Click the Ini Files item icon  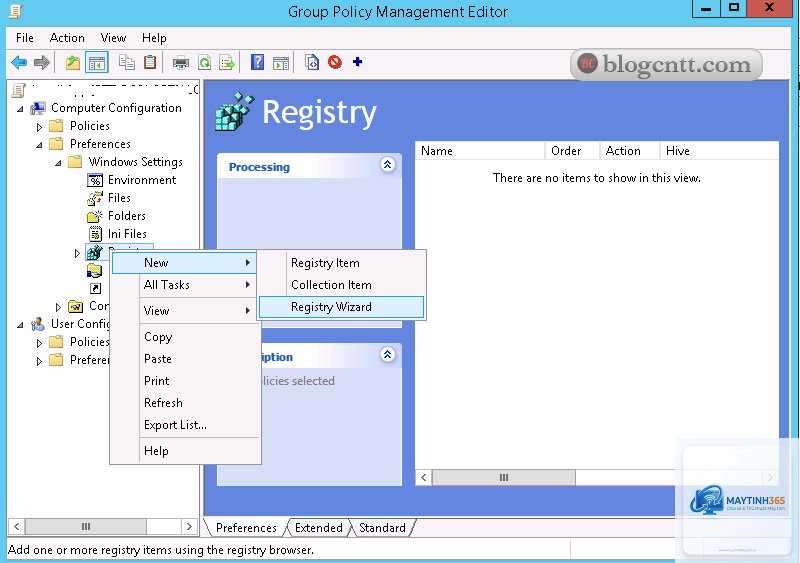(95, 234)
